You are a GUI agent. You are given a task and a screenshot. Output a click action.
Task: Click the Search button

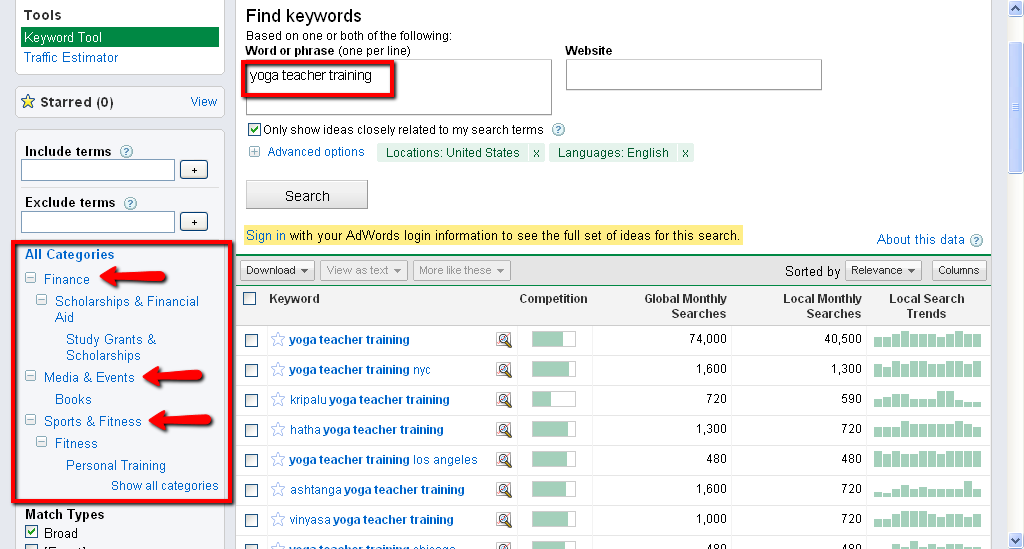point(307,195)
